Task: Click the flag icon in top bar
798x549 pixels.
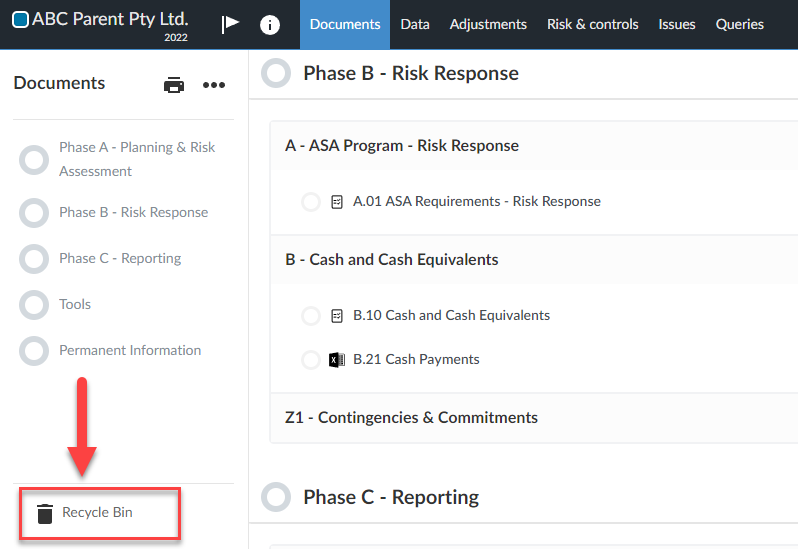Action: [x=230, y=24]
